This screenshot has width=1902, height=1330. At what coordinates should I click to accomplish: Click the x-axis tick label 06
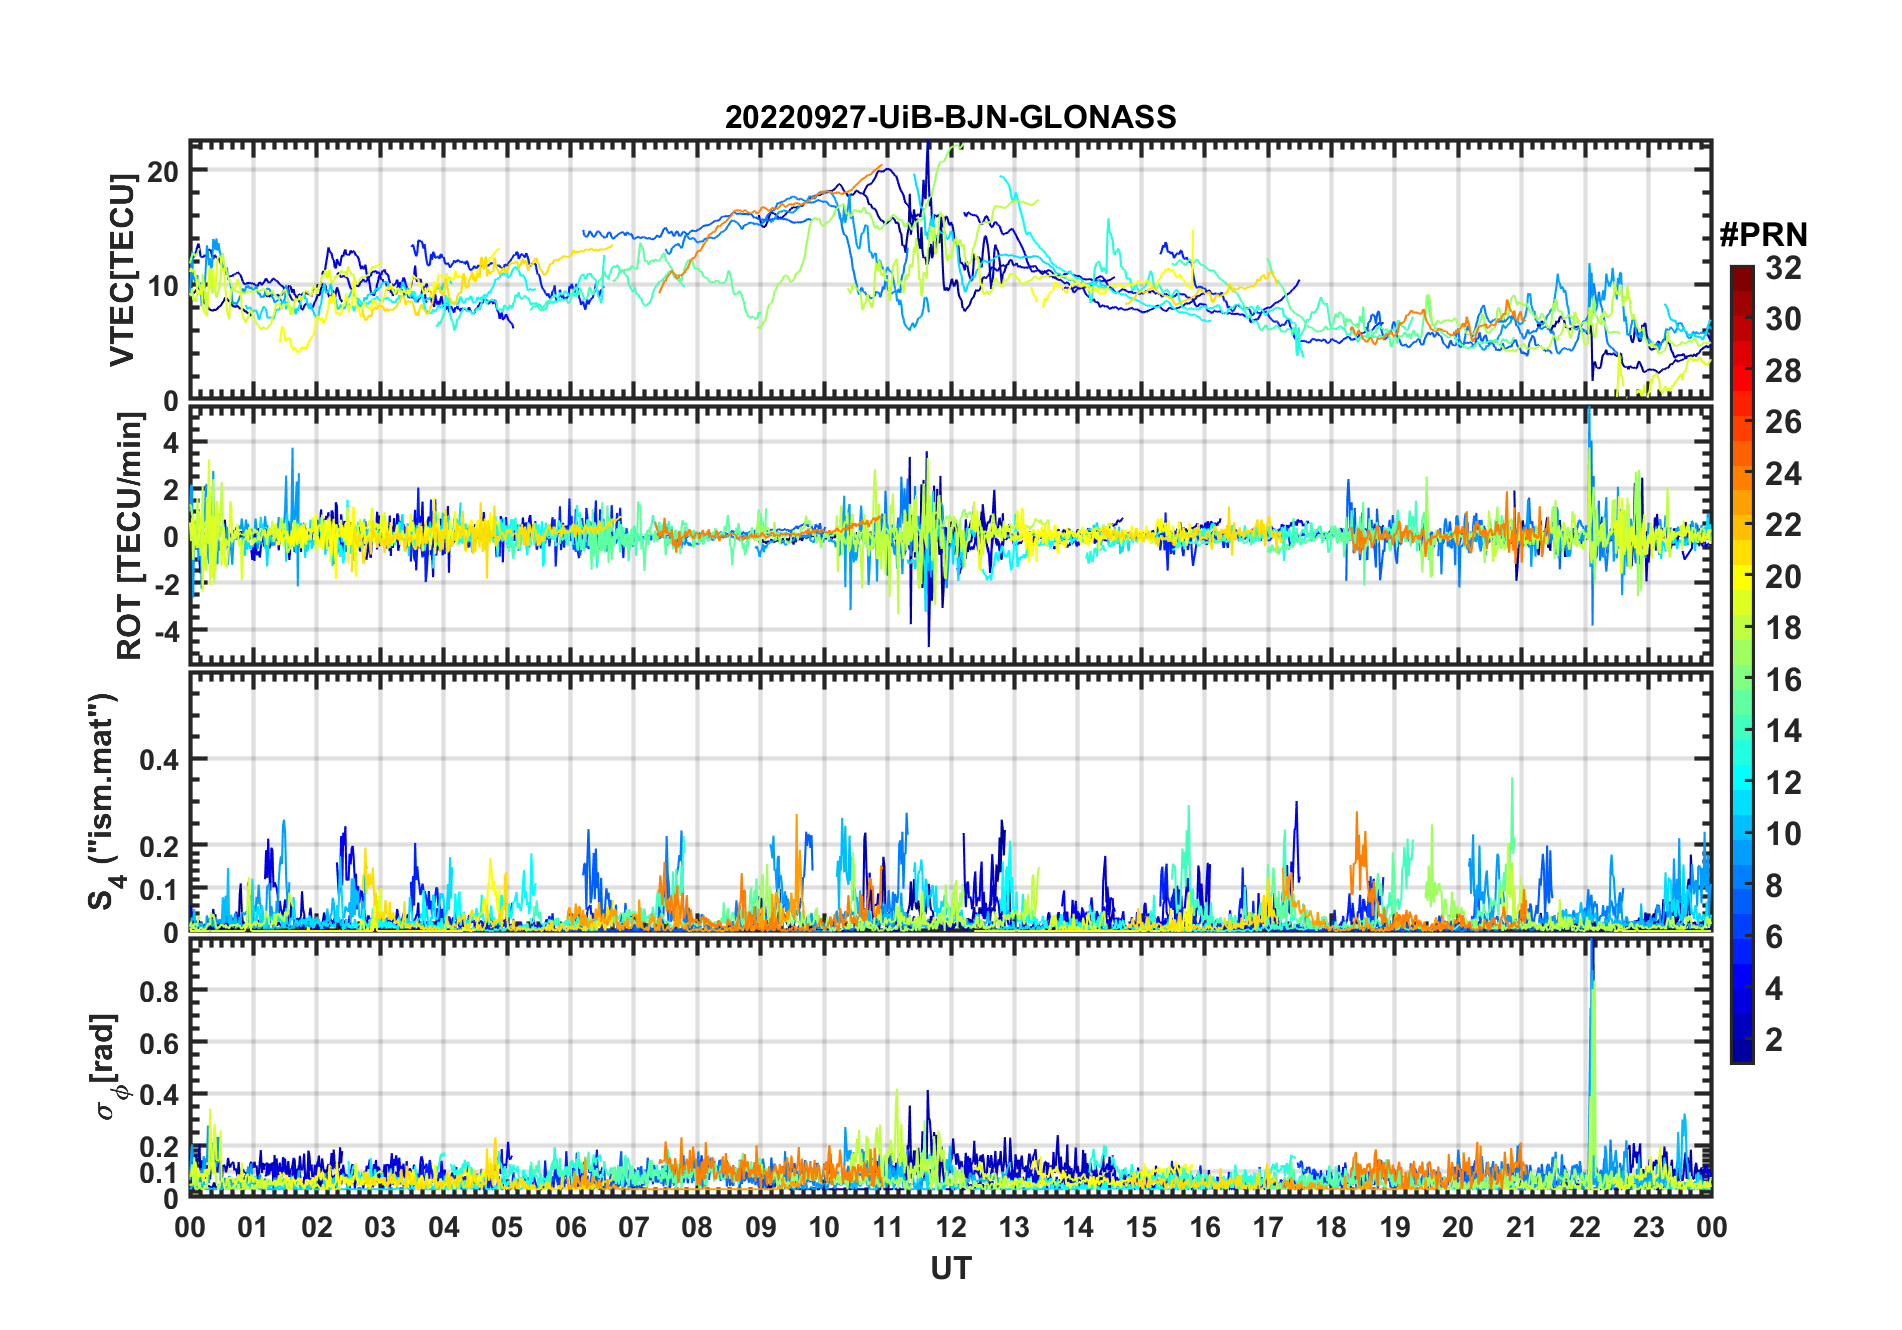[x=570, y=1227]
